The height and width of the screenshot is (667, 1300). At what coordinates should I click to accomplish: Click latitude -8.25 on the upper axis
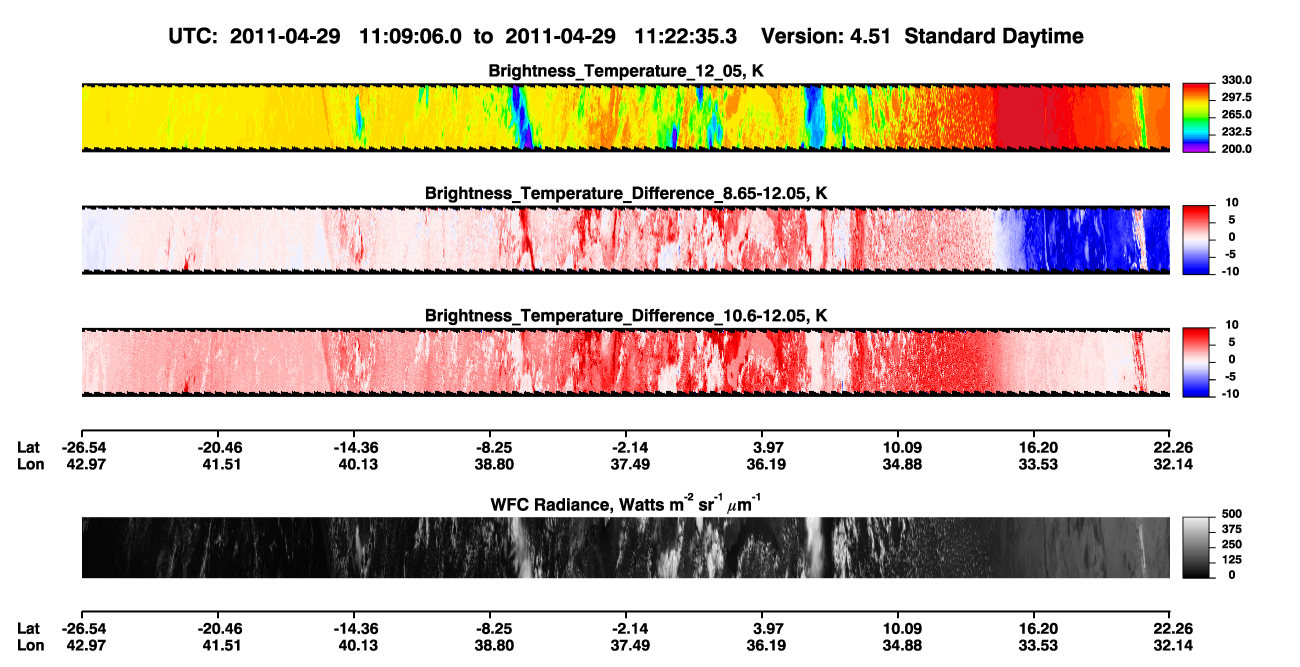[493, 447]
